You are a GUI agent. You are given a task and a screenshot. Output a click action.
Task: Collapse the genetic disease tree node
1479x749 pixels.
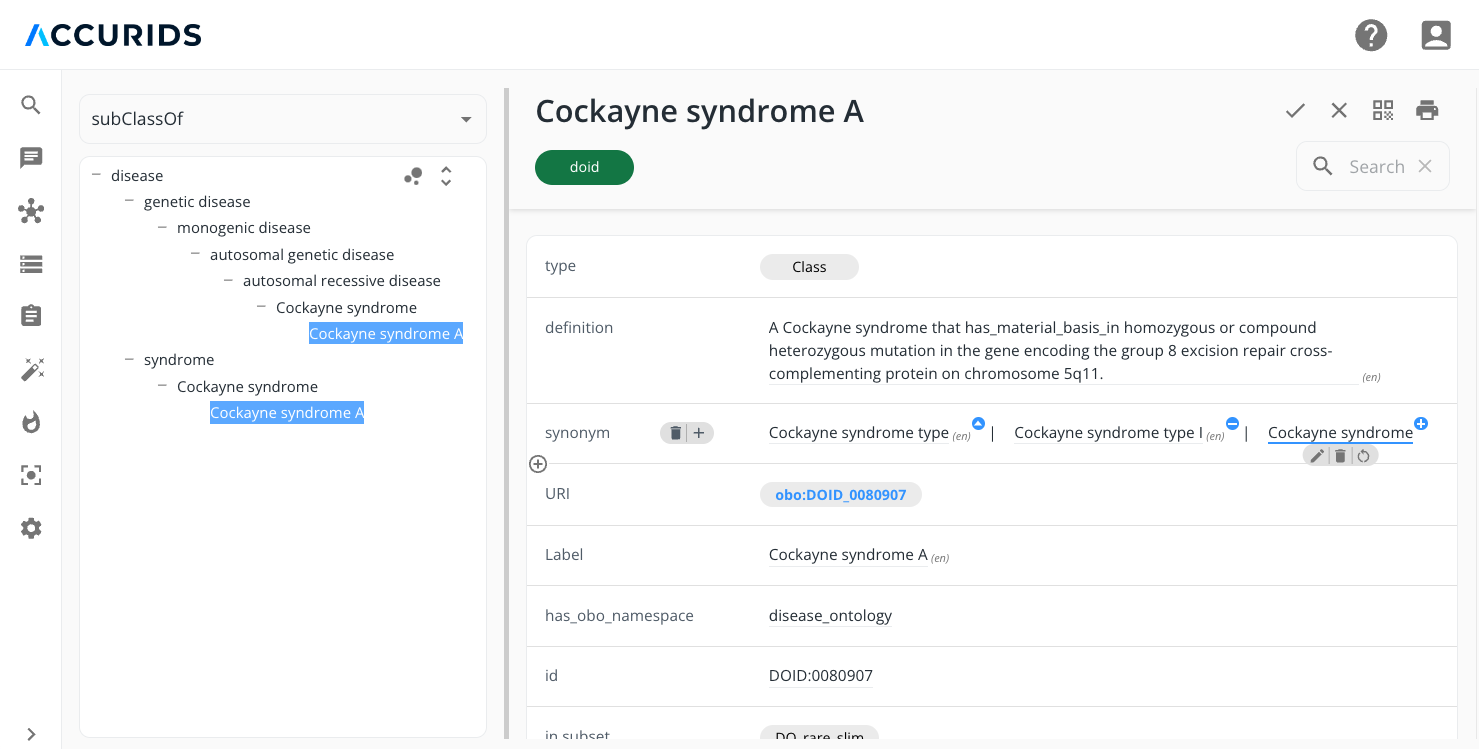tap(129, 201)
